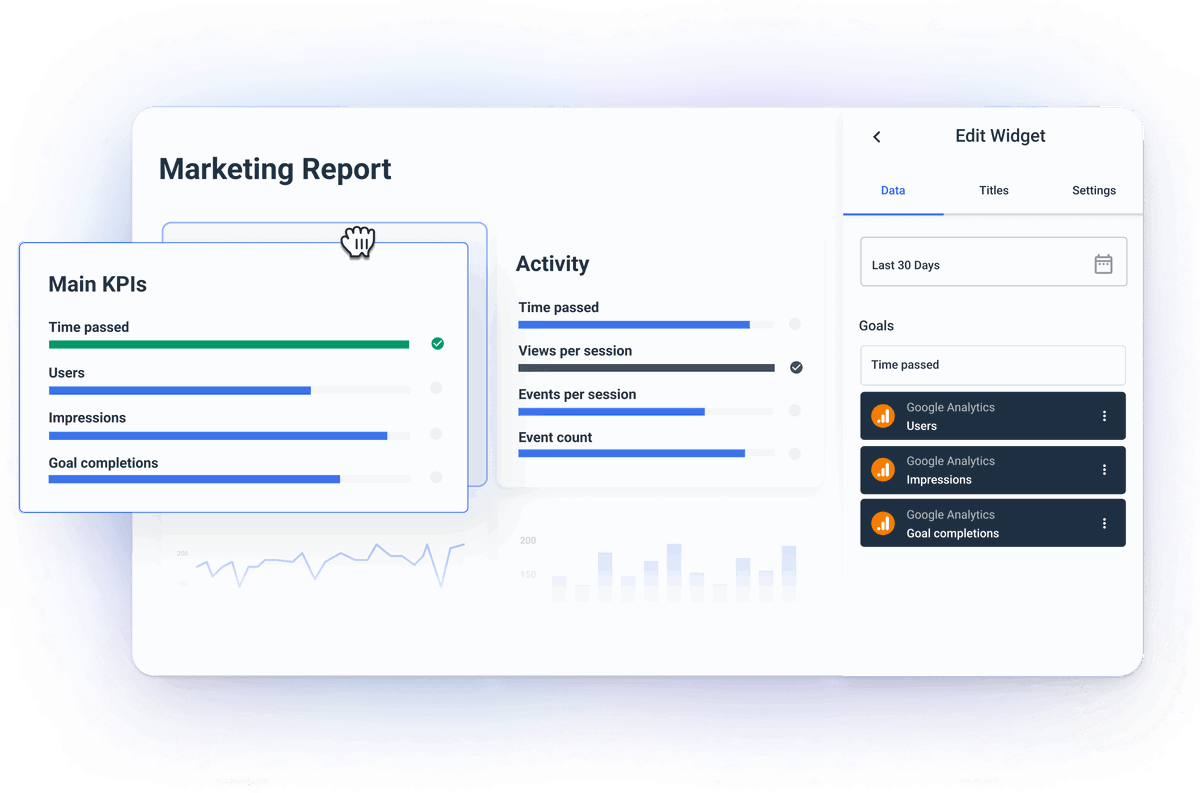Image resolution: width=1200 pixels, height=793 pixels.
Task: Open the three-dot menu for Goal completions
Action: click(x=1104, y=522)
